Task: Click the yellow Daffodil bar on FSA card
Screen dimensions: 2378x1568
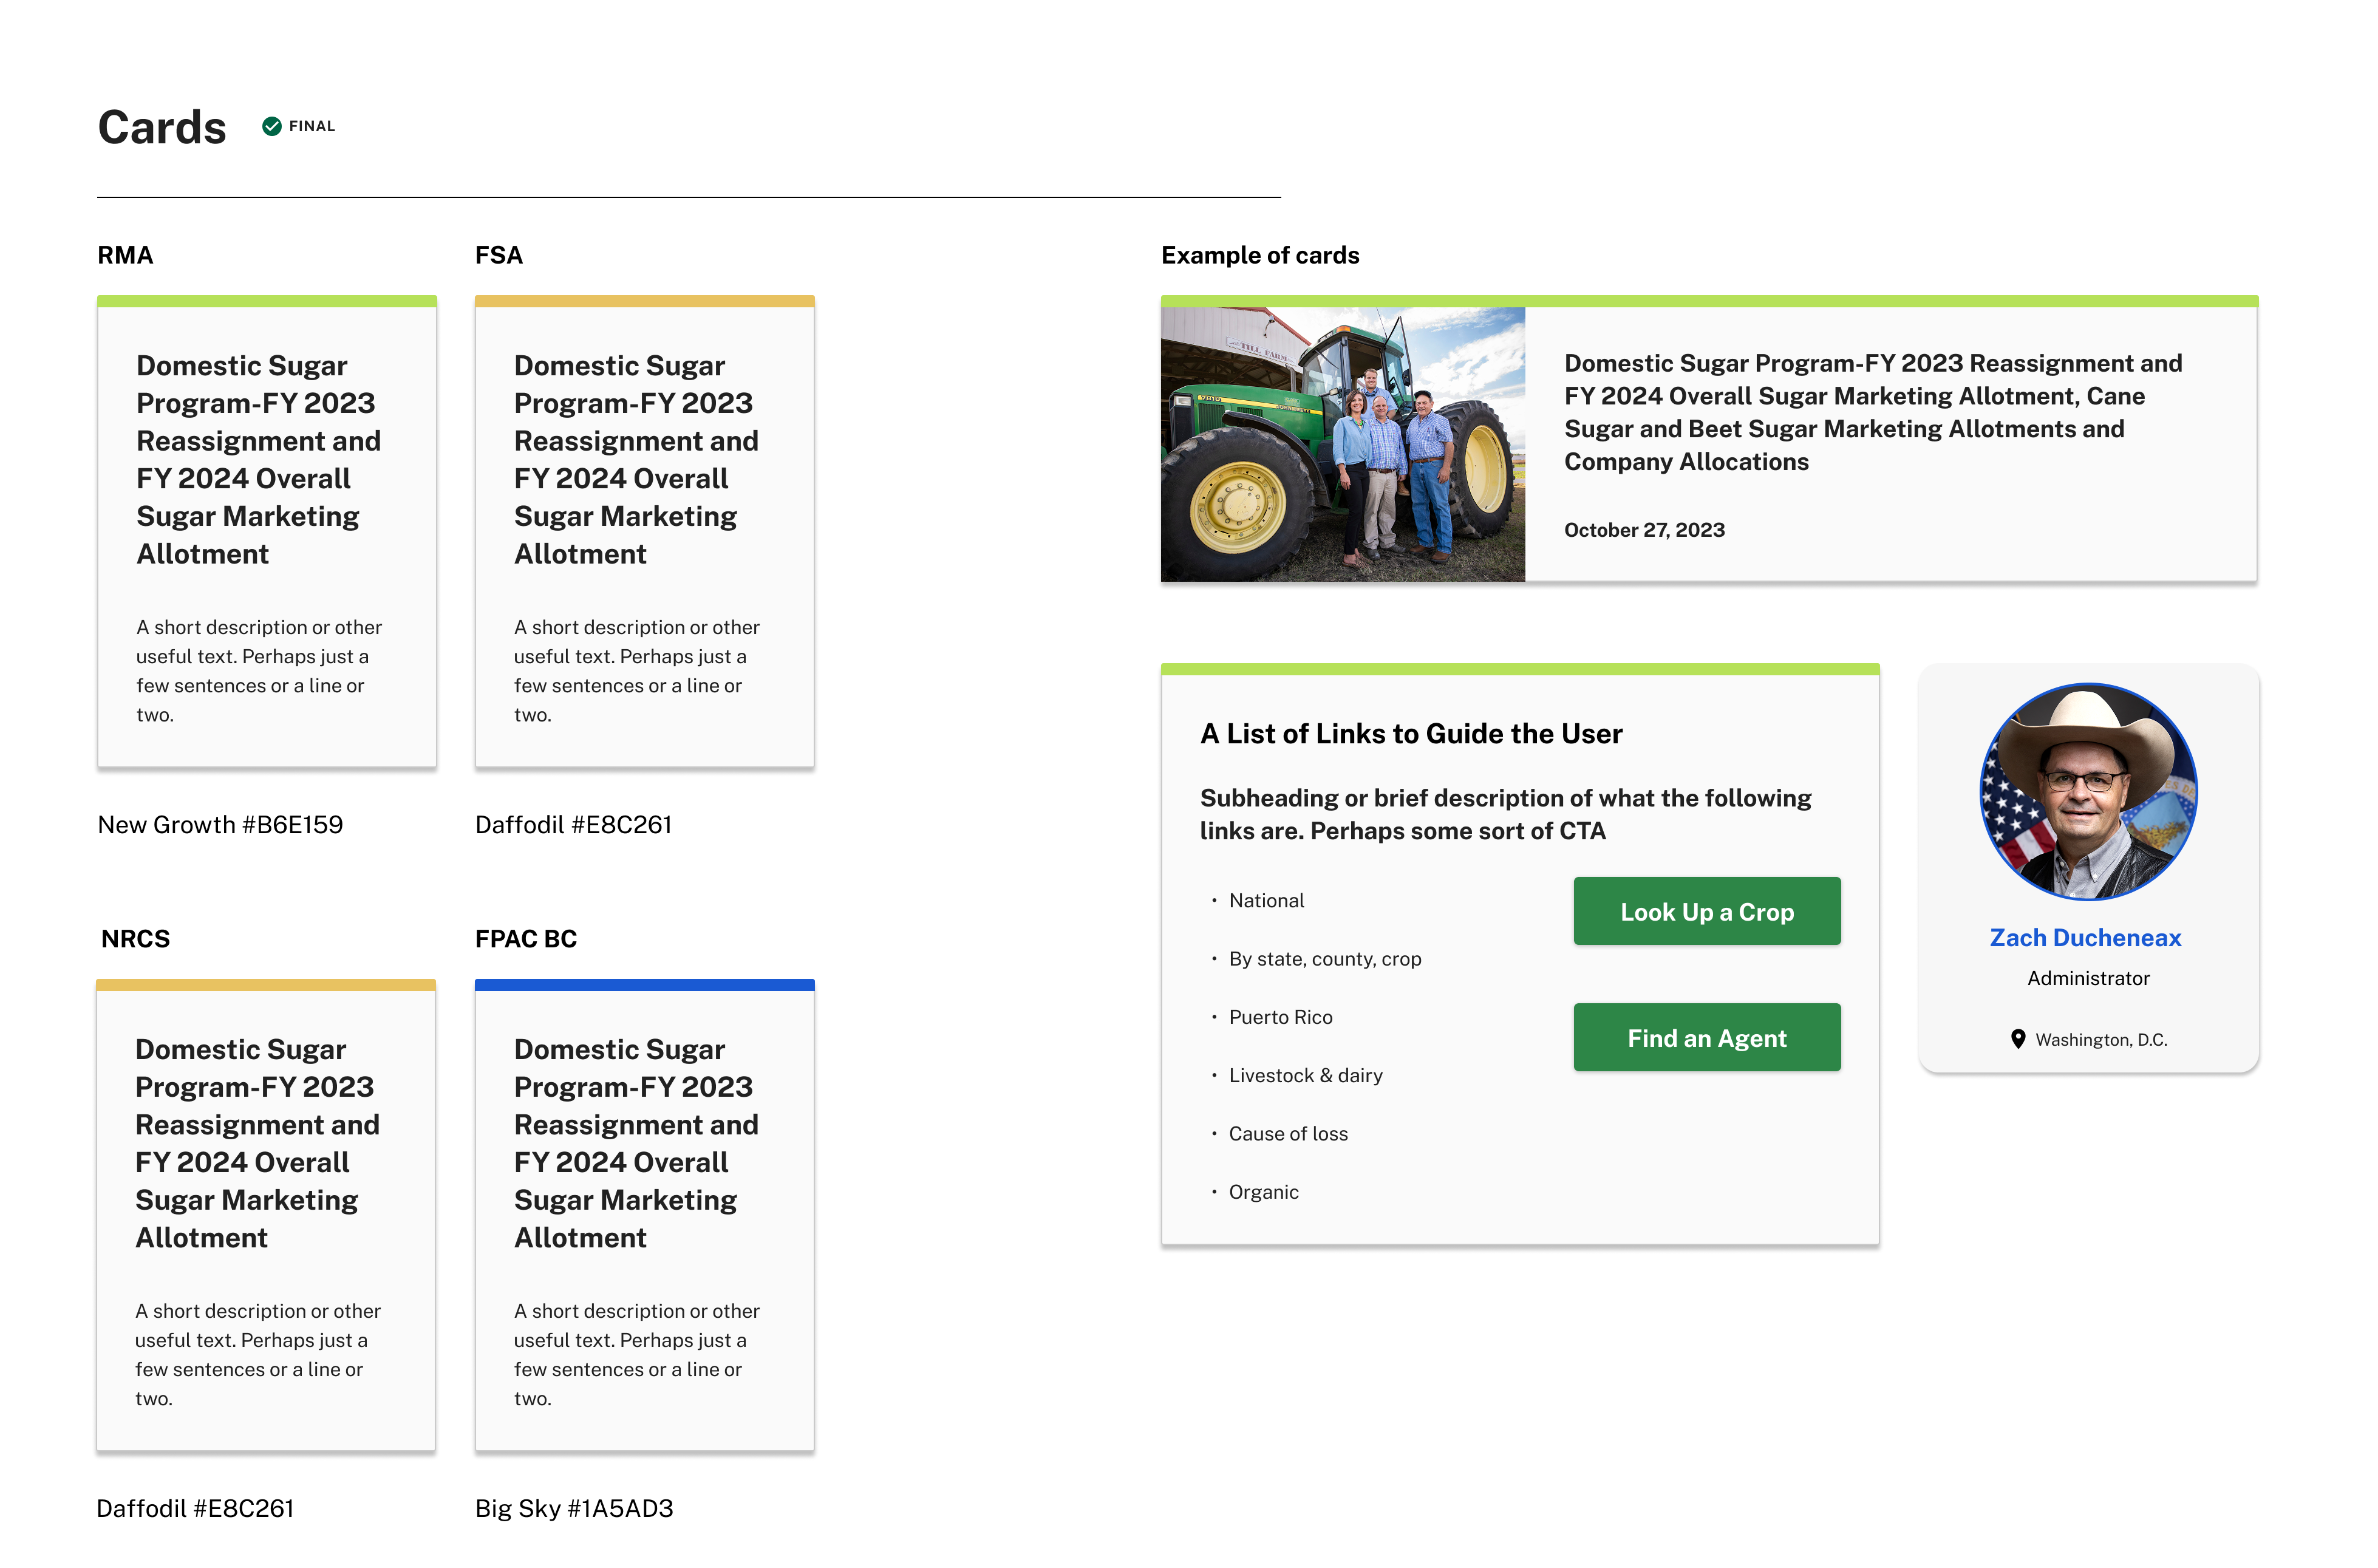Action: coord(644,301)
